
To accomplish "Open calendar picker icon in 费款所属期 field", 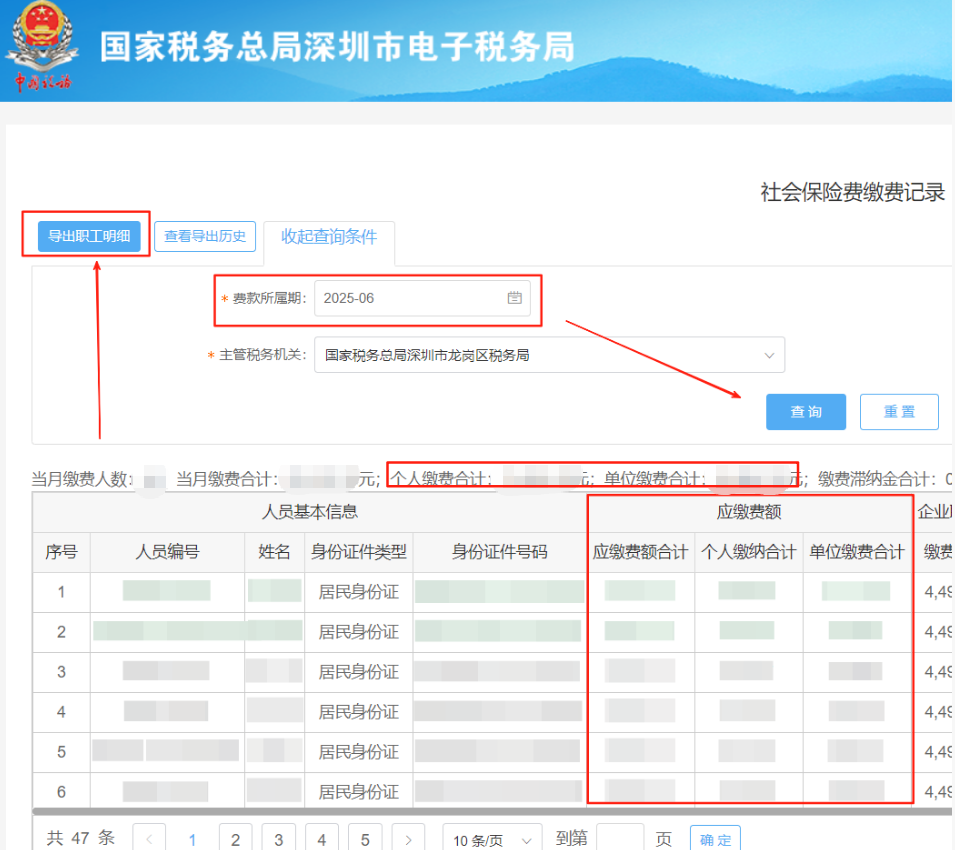I will (x=515, y=298).
